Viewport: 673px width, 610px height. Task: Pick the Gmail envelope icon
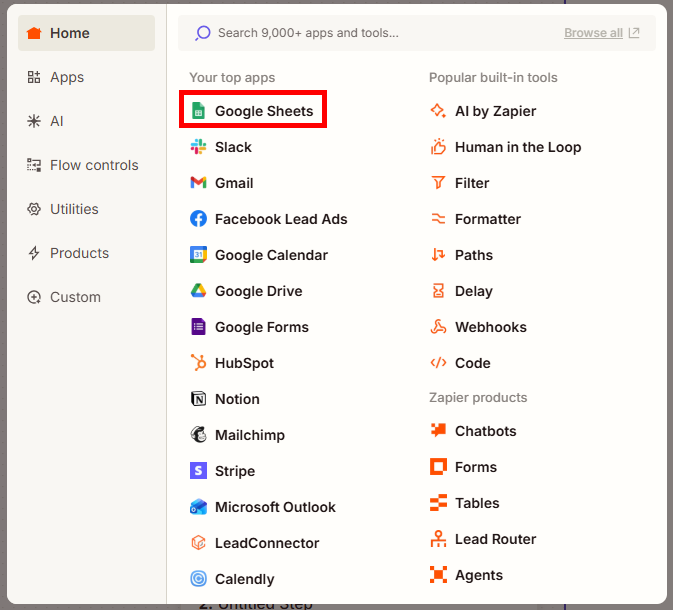pos(198,183)
